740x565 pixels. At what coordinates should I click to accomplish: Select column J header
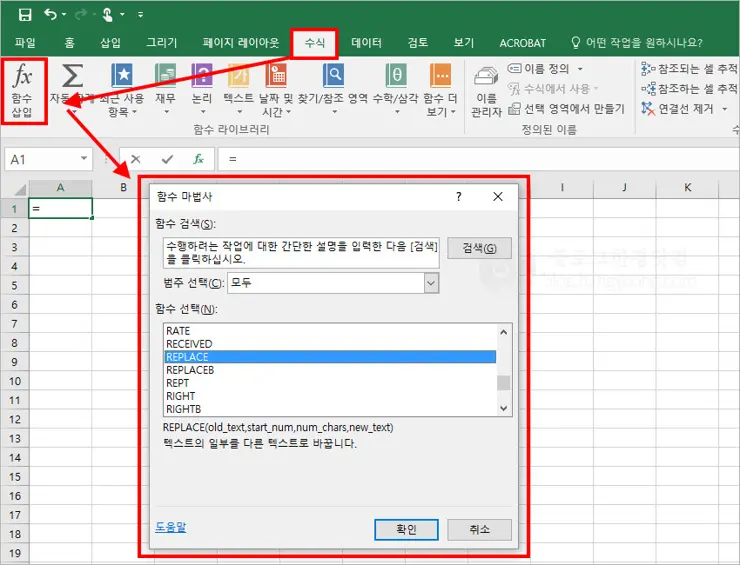tap(624, 187)
